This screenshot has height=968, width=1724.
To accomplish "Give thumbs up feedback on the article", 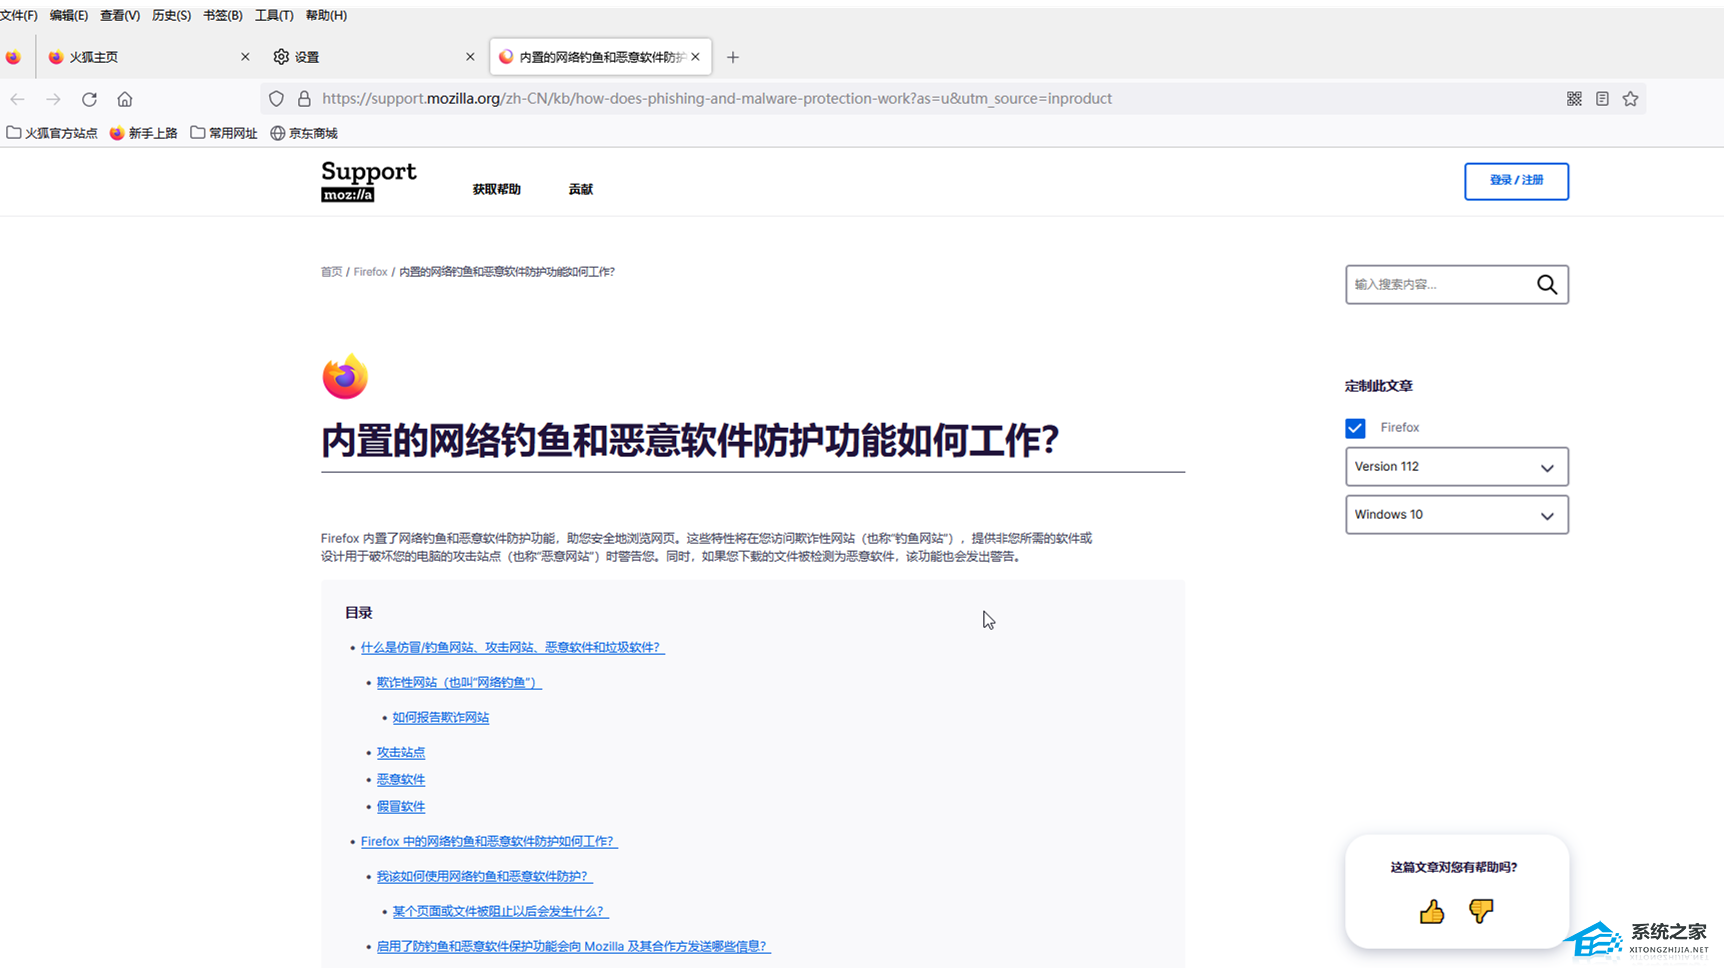I will [1431, 911].
